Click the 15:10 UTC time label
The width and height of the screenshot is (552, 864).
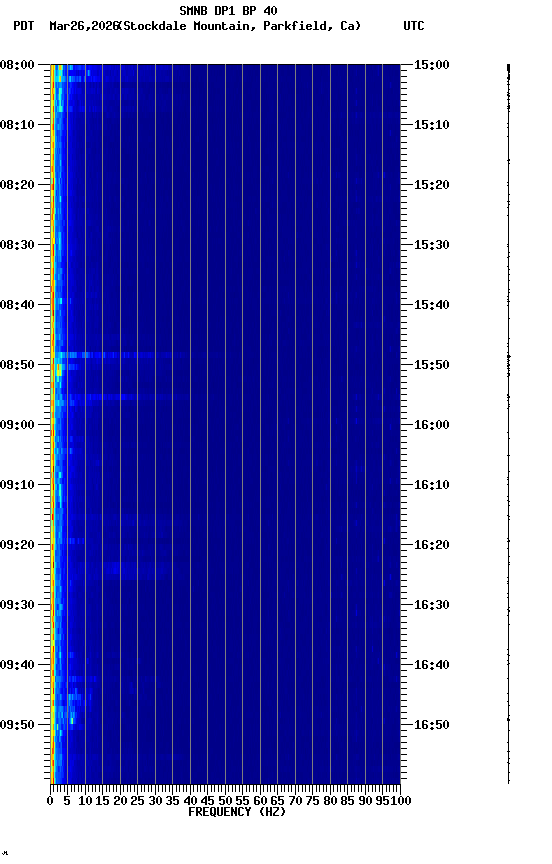tap(432, 125)
